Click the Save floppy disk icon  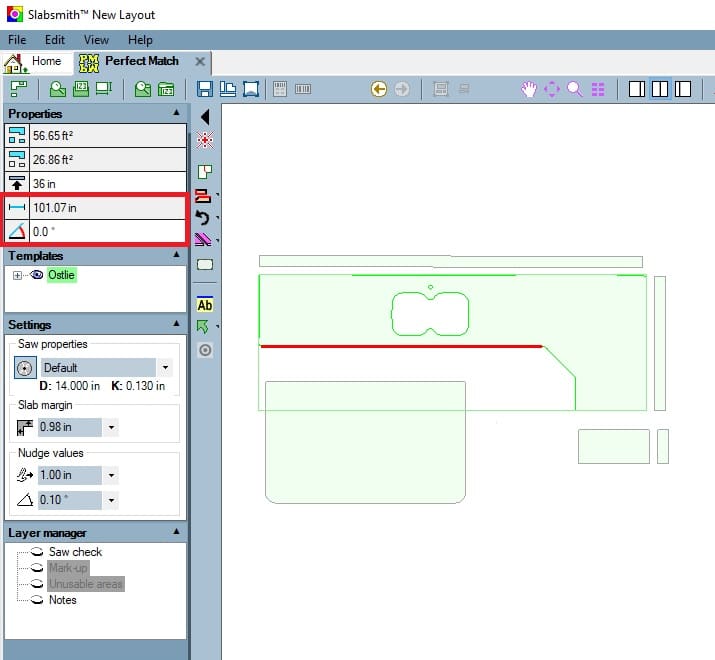[x=205, y=89]
